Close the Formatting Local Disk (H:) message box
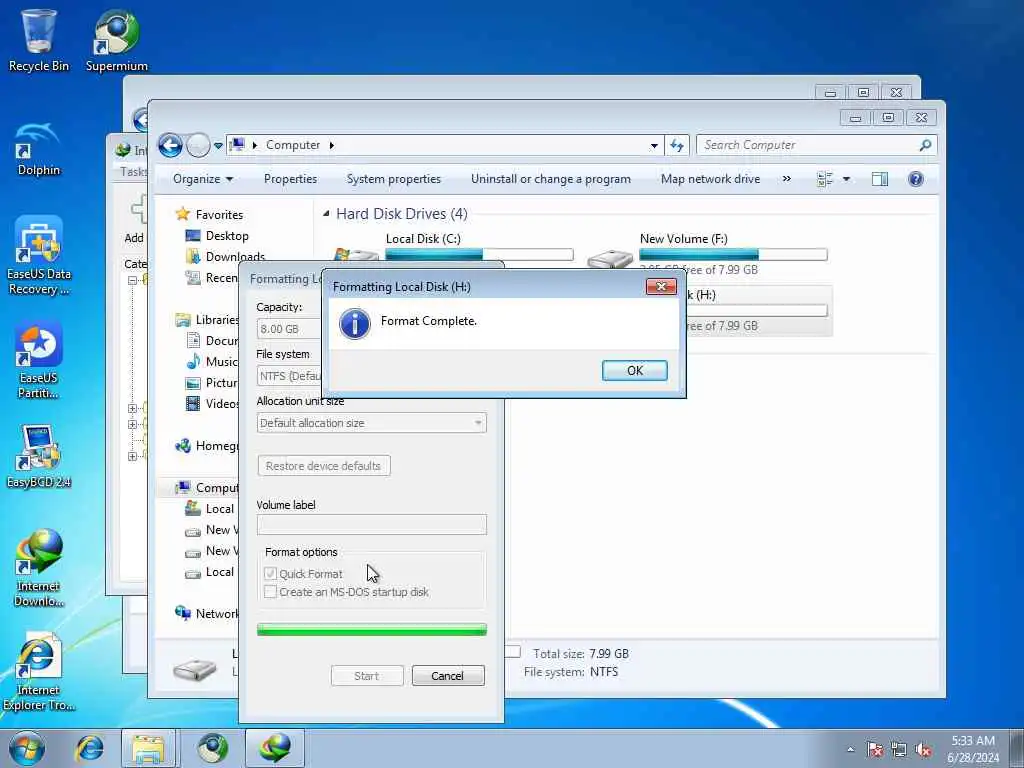 661,287
